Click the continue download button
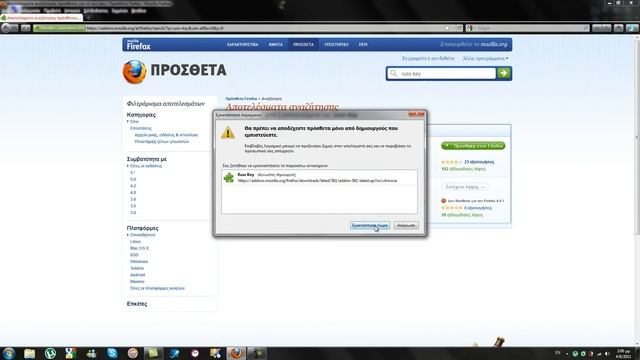 click(x=465, y=187)
